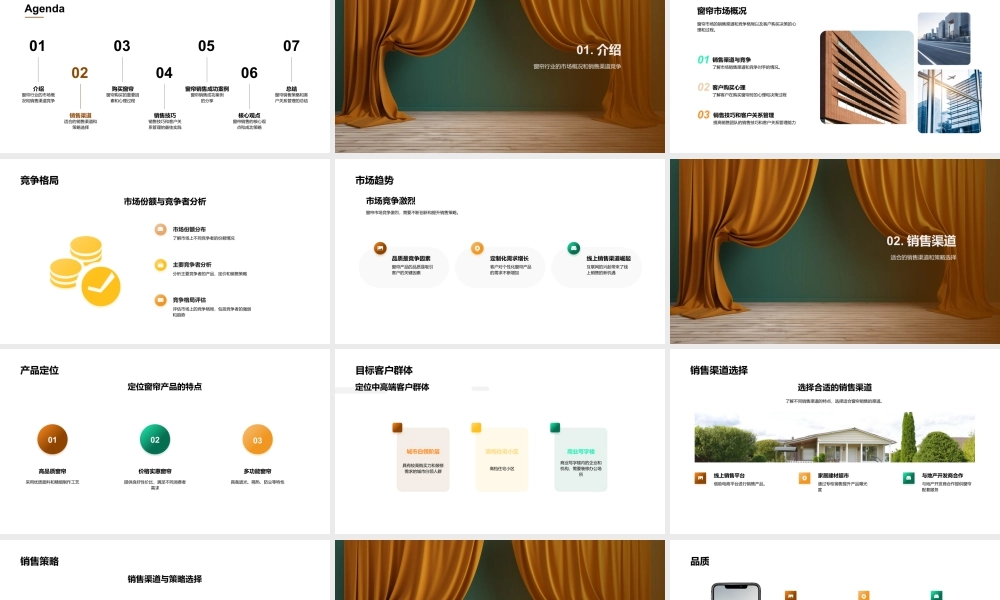The image size is (1000, 600).
Task: Click the green icon beside 与地产开发商合作
Action: coord(909,478)
